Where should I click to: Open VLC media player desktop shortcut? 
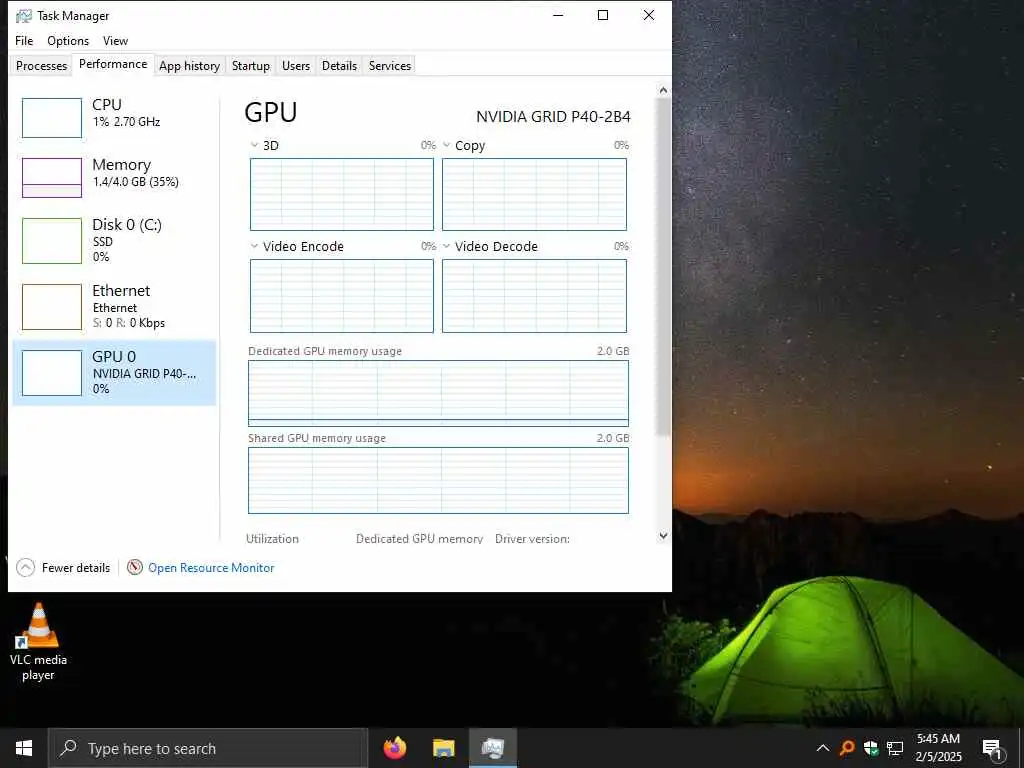coord(38,642)
